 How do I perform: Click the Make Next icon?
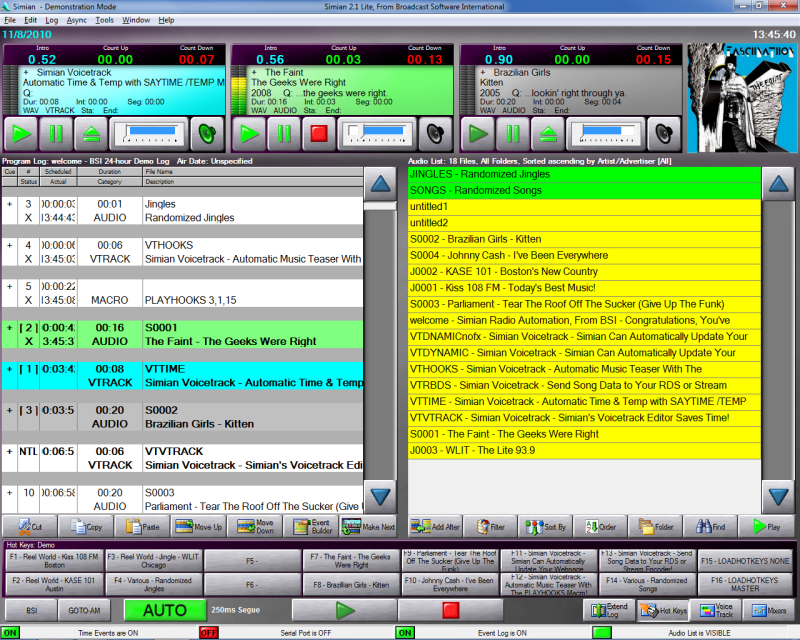[366, 526]
